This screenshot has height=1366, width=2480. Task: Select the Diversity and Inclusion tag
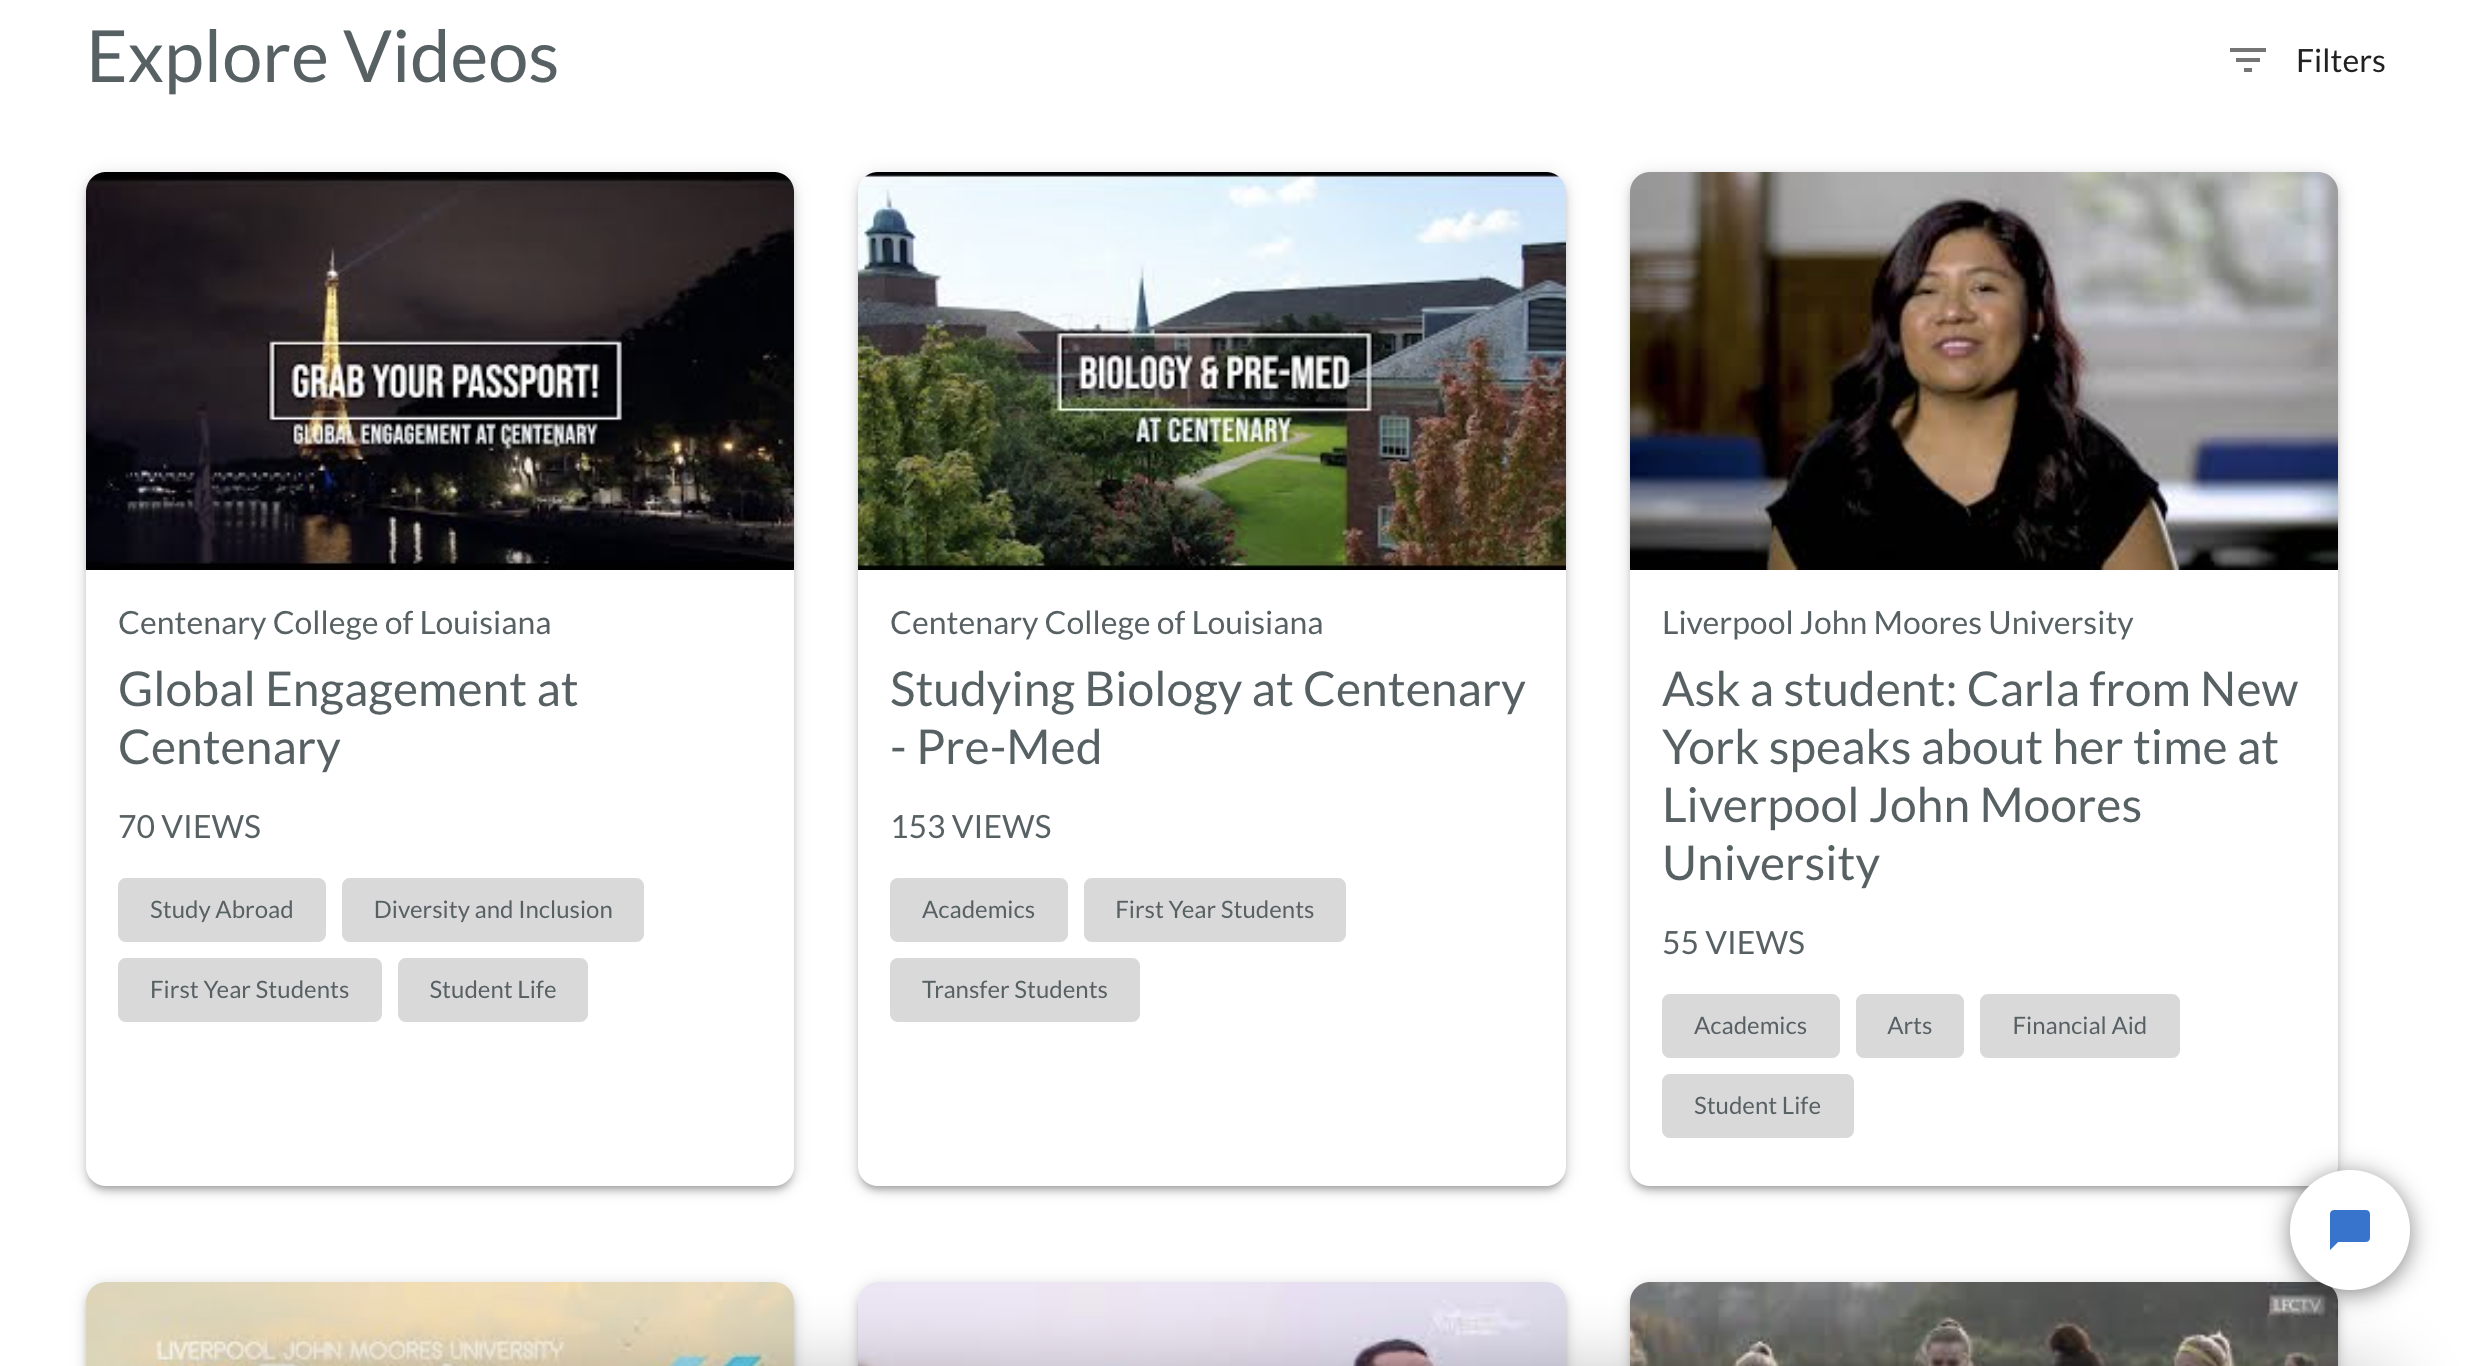(x=493, y=910)
